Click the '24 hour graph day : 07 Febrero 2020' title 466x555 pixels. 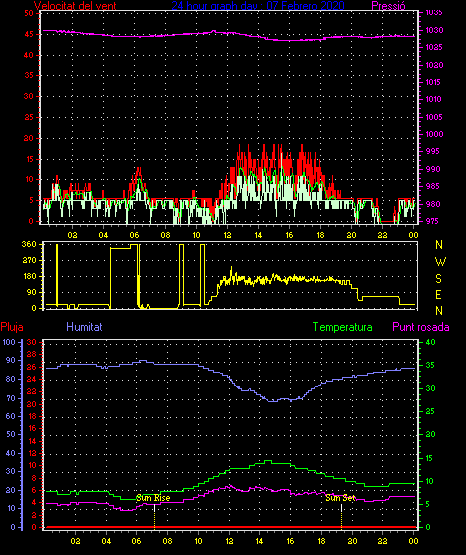258,6
